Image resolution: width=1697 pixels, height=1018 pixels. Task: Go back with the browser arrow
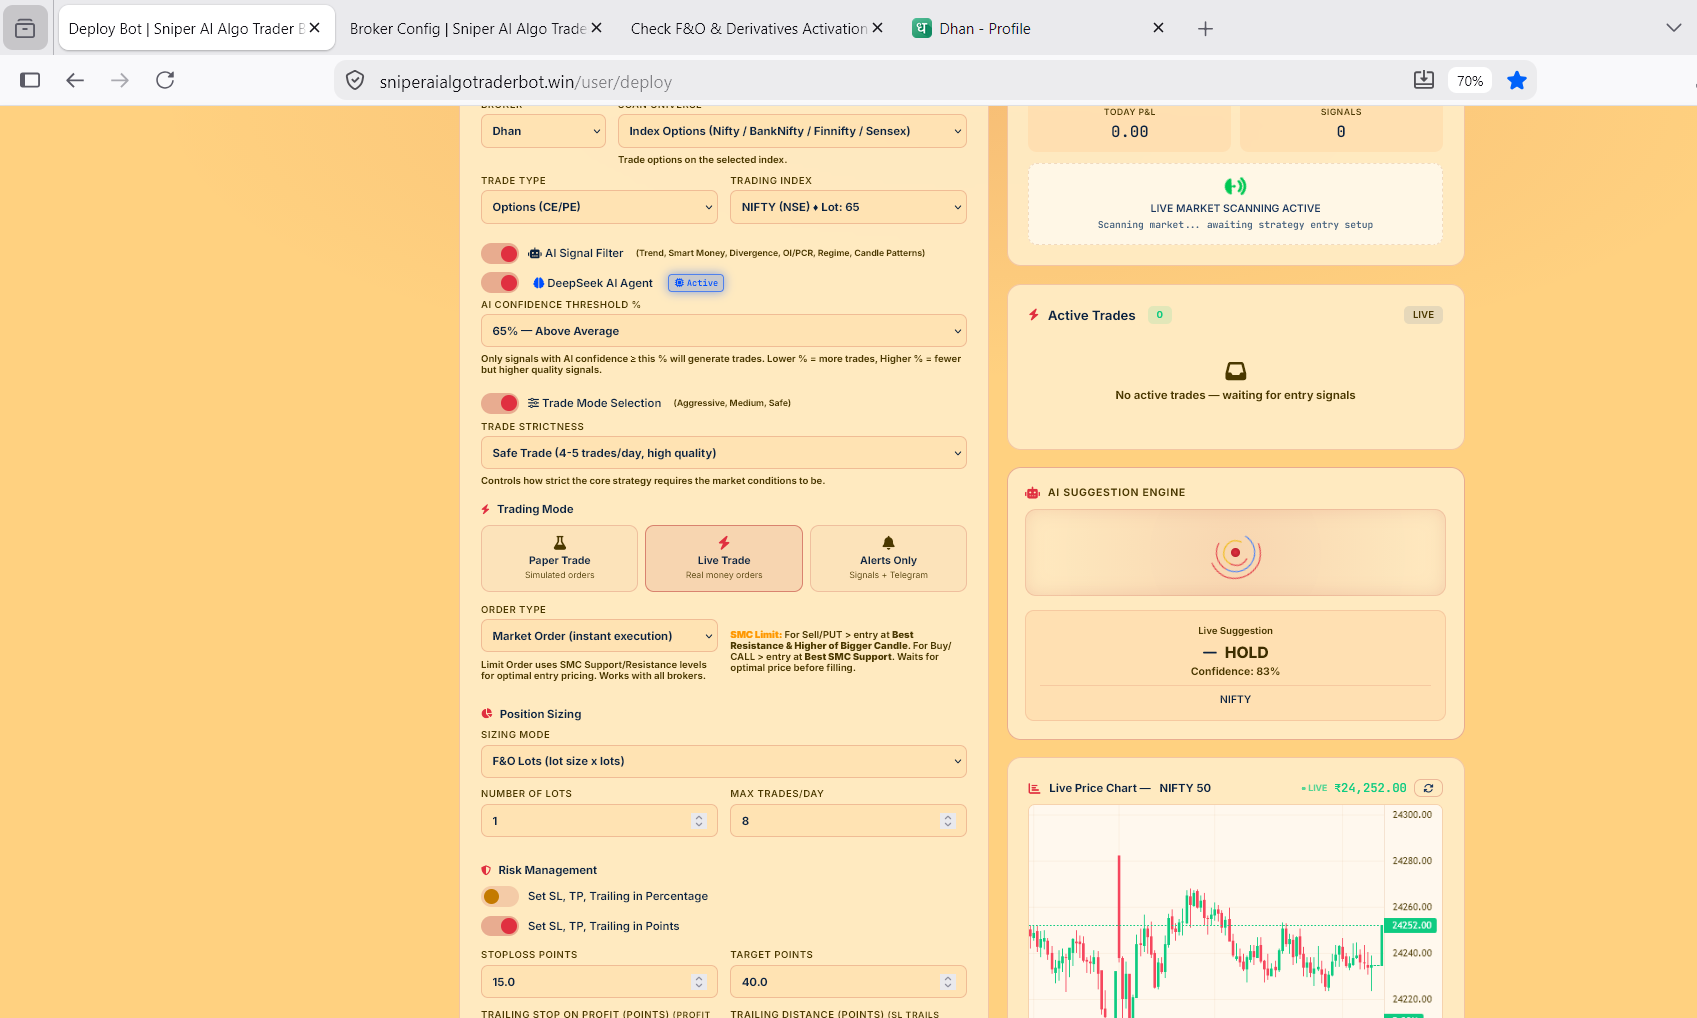75,80
